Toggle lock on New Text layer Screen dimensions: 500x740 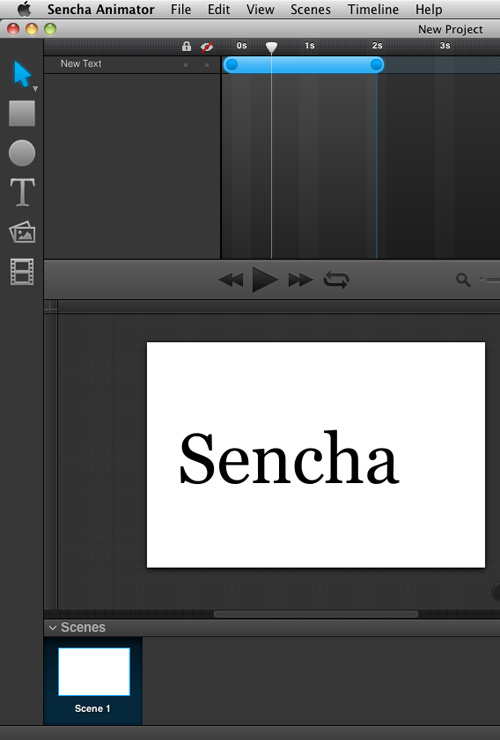coord(186,65)
